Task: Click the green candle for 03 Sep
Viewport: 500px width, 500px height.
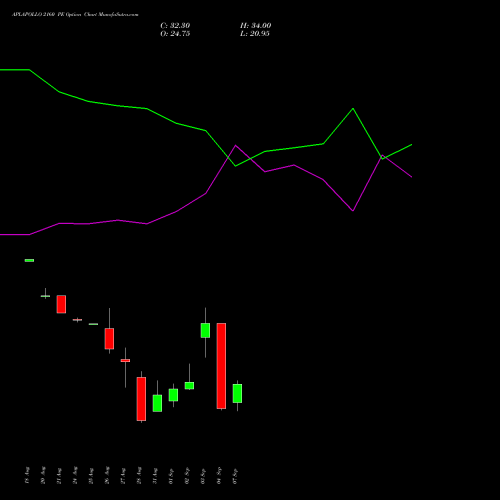Action: 205,330
